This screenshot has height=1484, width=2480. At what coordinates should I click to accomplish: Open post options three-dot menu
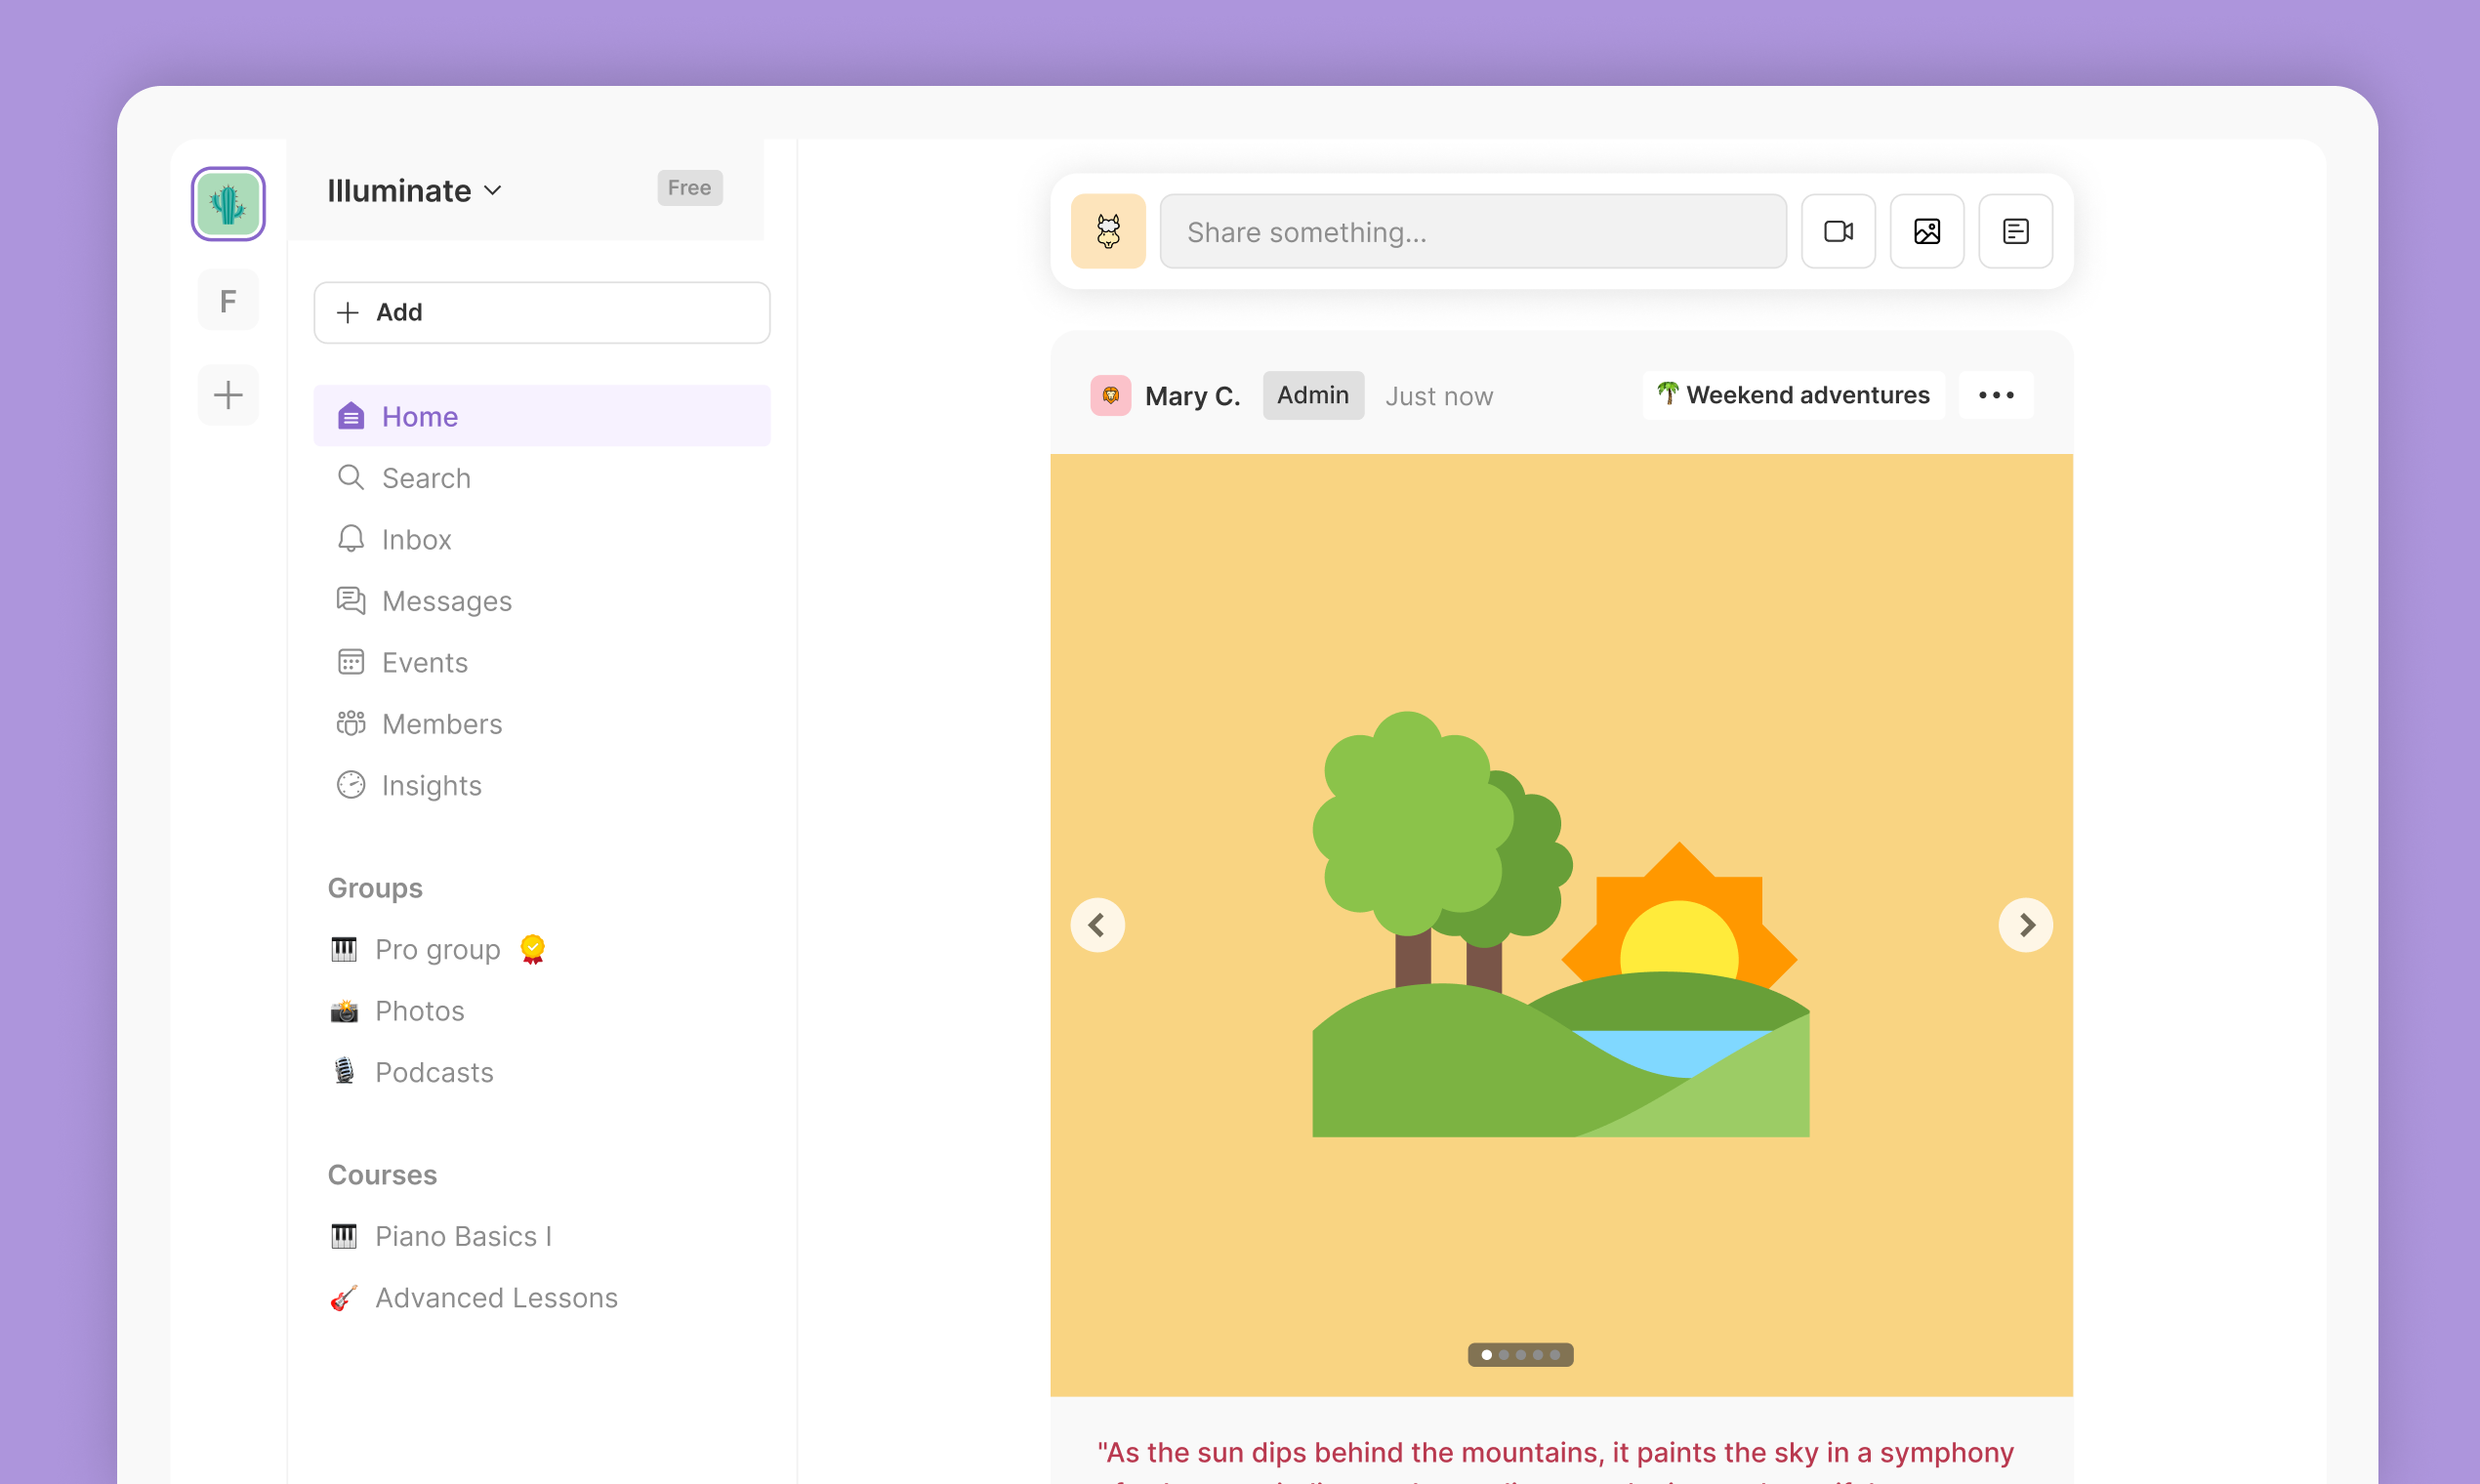(x=1996, y=395)
